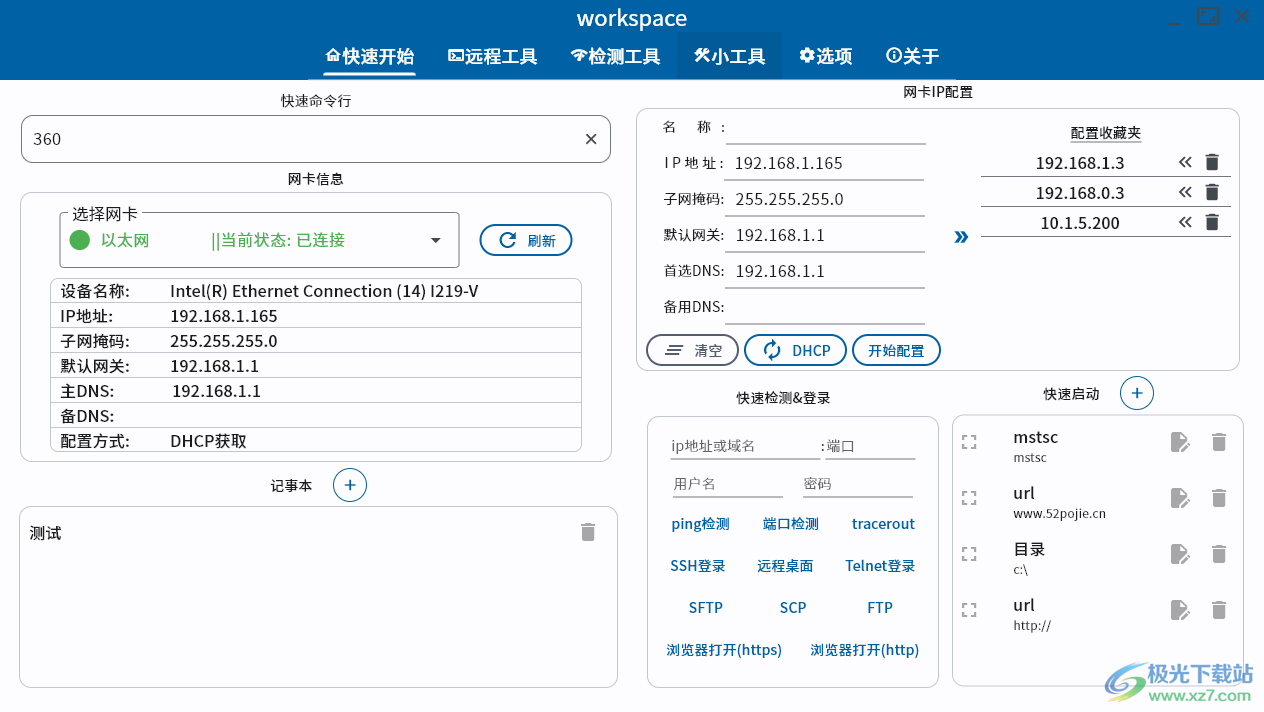This screenshot has width=1264, height=712.
Task: Edit the mstsc quick launch entry
Action: [1180, 442]
